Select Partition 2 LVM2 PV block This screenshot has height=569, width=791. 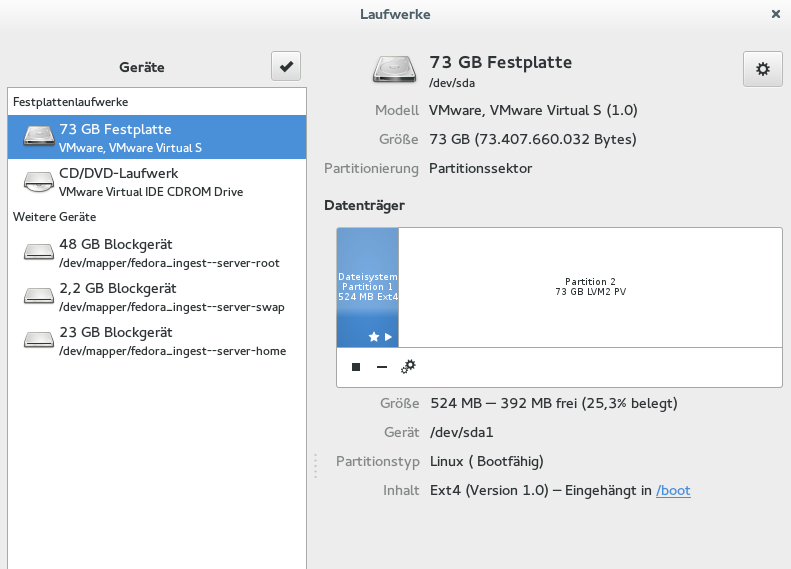click(590, 287)
